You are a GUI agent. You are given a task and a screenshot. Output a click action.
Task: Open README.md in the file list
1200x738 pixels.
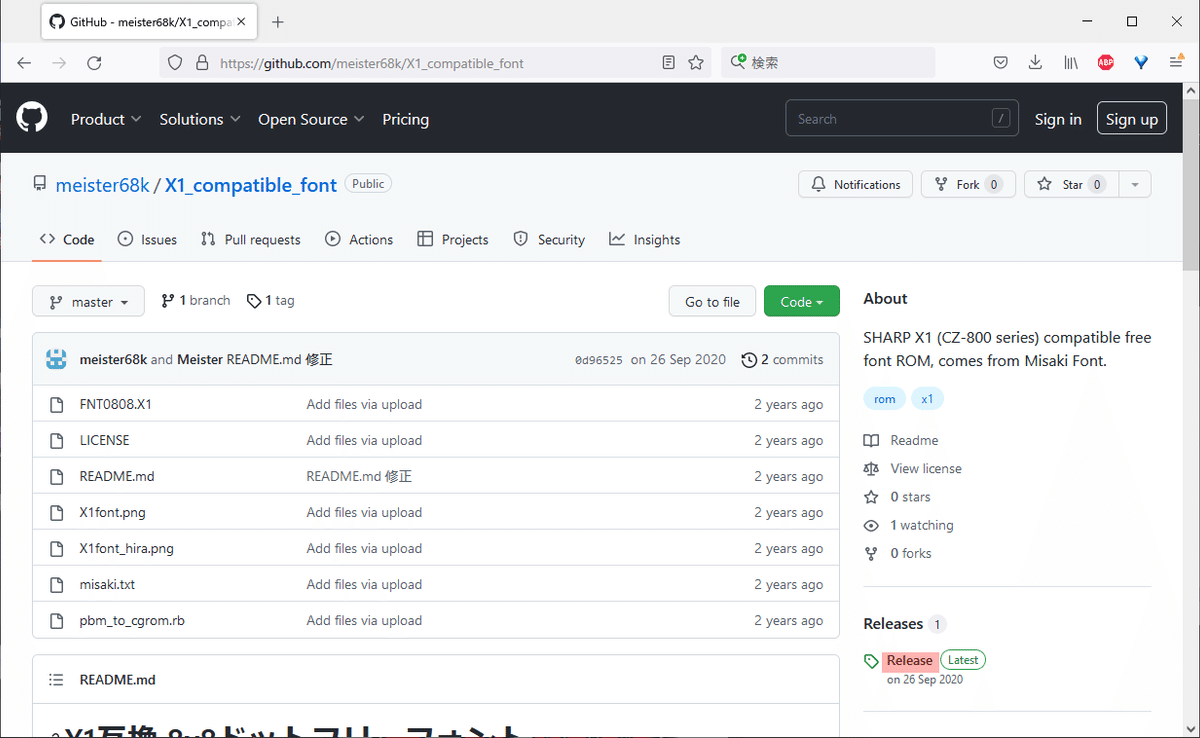tap(117, 476)
